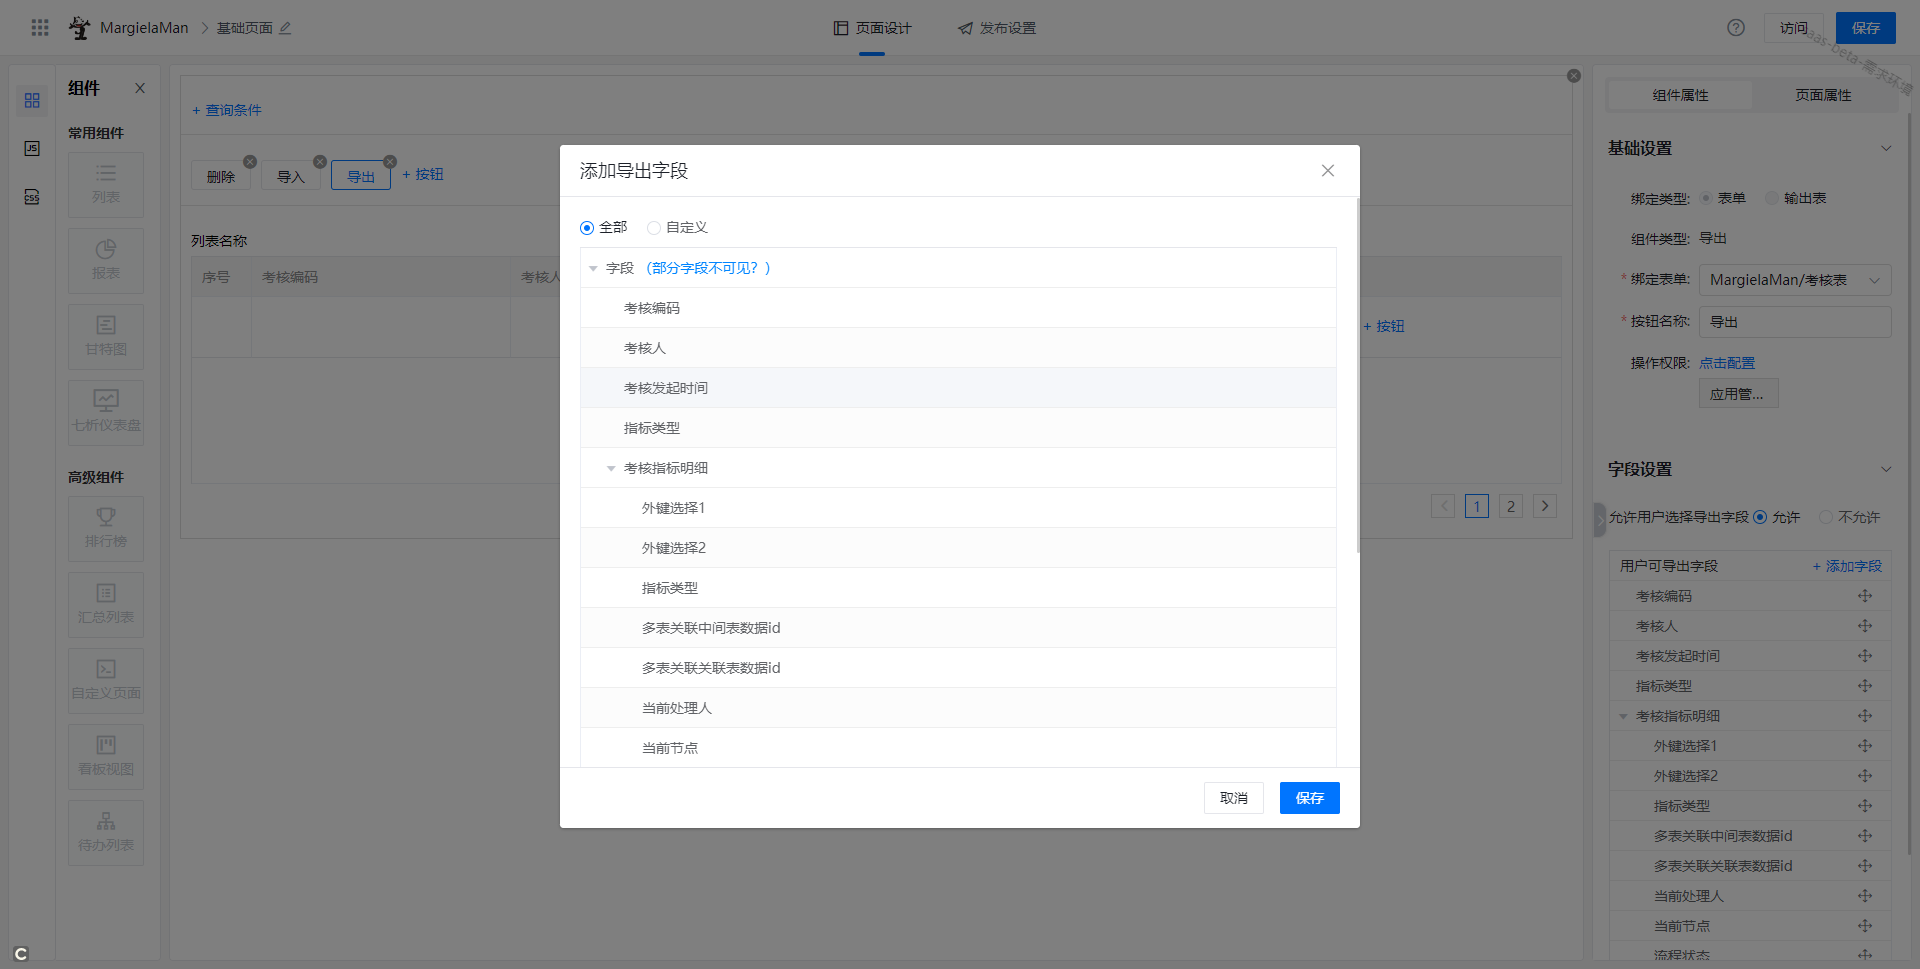This screenshot has height=969, width=1920.
Task: Click 点击配置 permission link
Action: click(x=1727, y=363)
